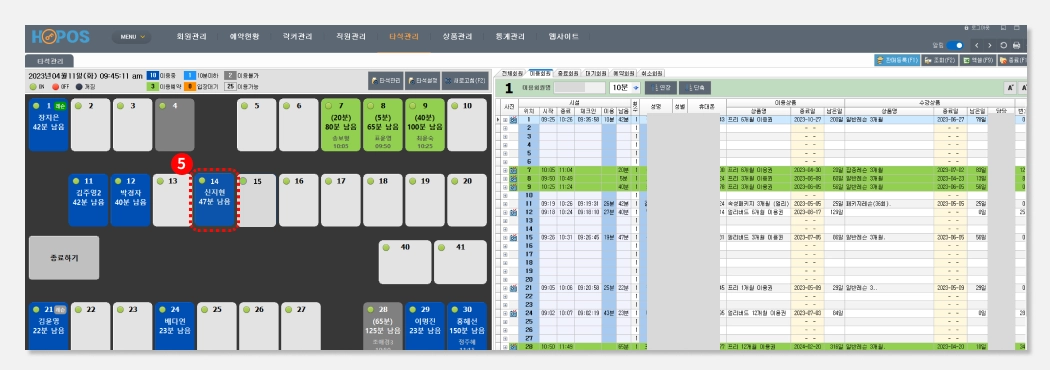Image resolution: width=1050 pixels, height=370 pixels.
Task: Open the 웹사이트 menu
Action: click(563, 37)
